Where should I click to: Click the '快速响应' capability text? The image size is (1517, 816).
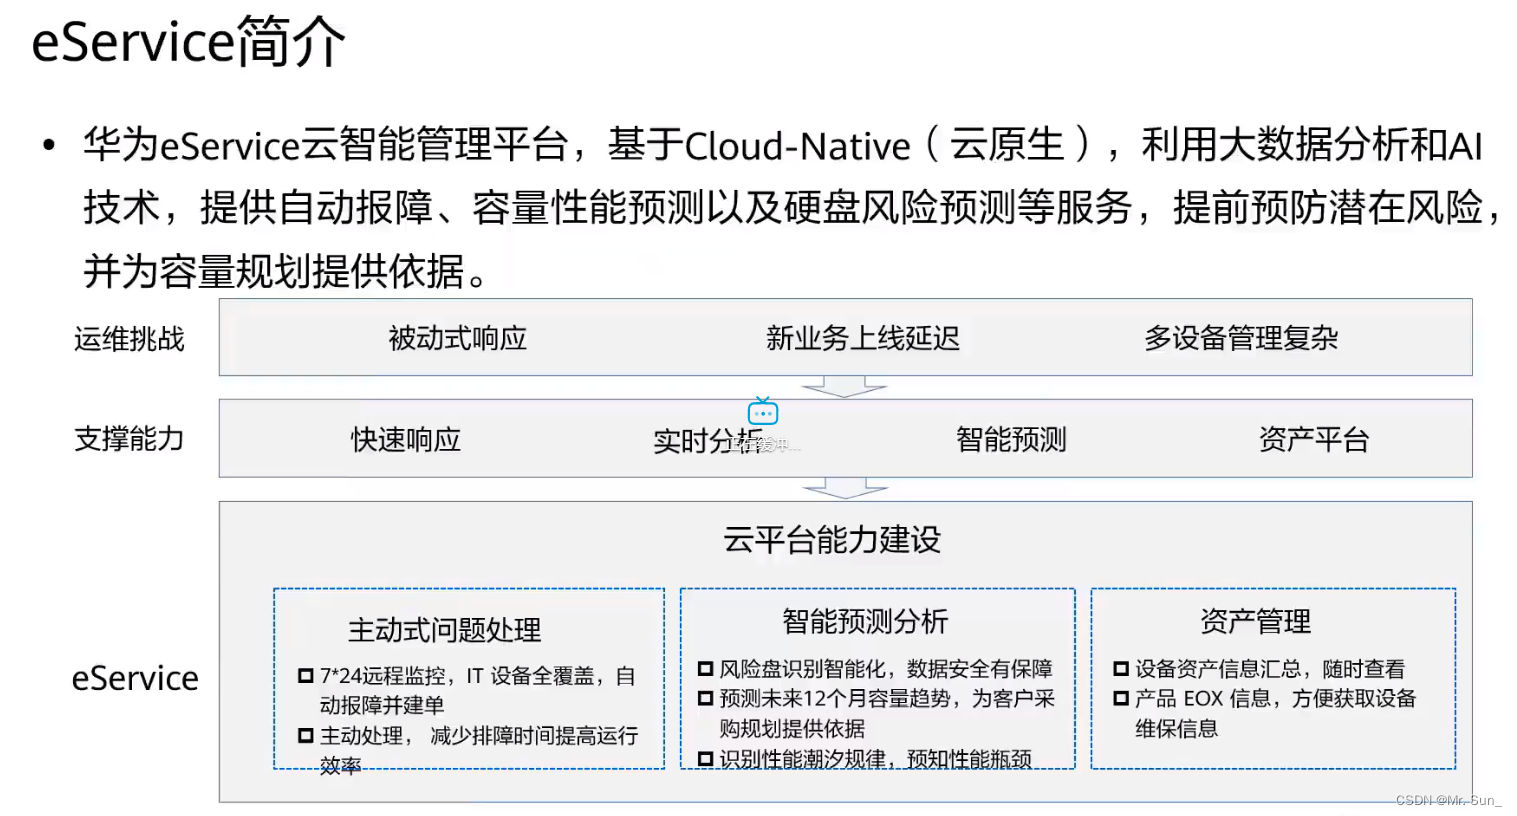[406, 439]
